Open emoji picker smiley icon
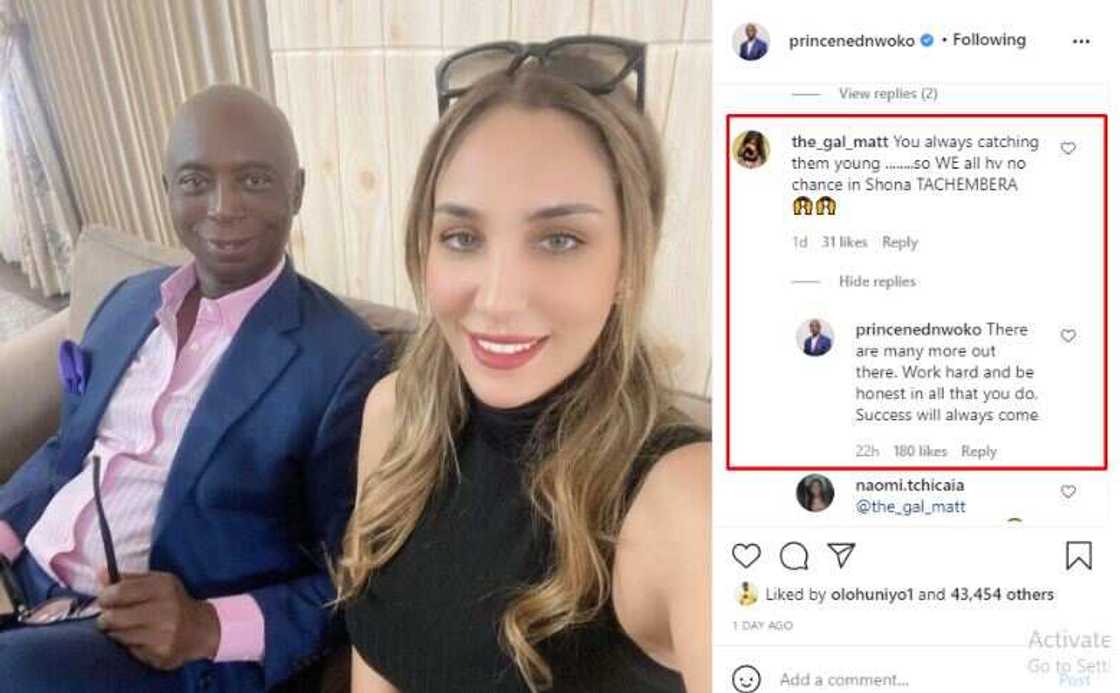This screenshot has width=1120, height=693. [746, 679]
